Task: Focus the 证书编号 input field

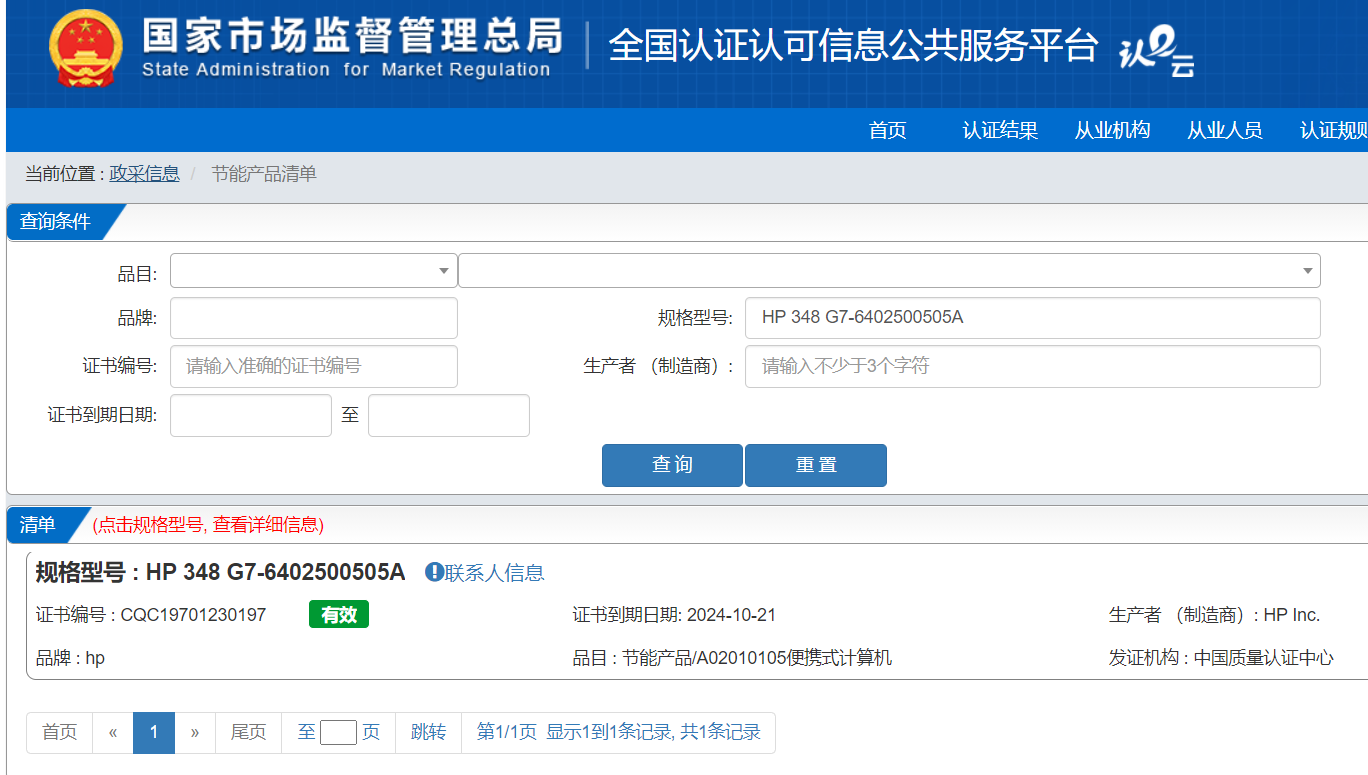Action: (x=314, y=366)
